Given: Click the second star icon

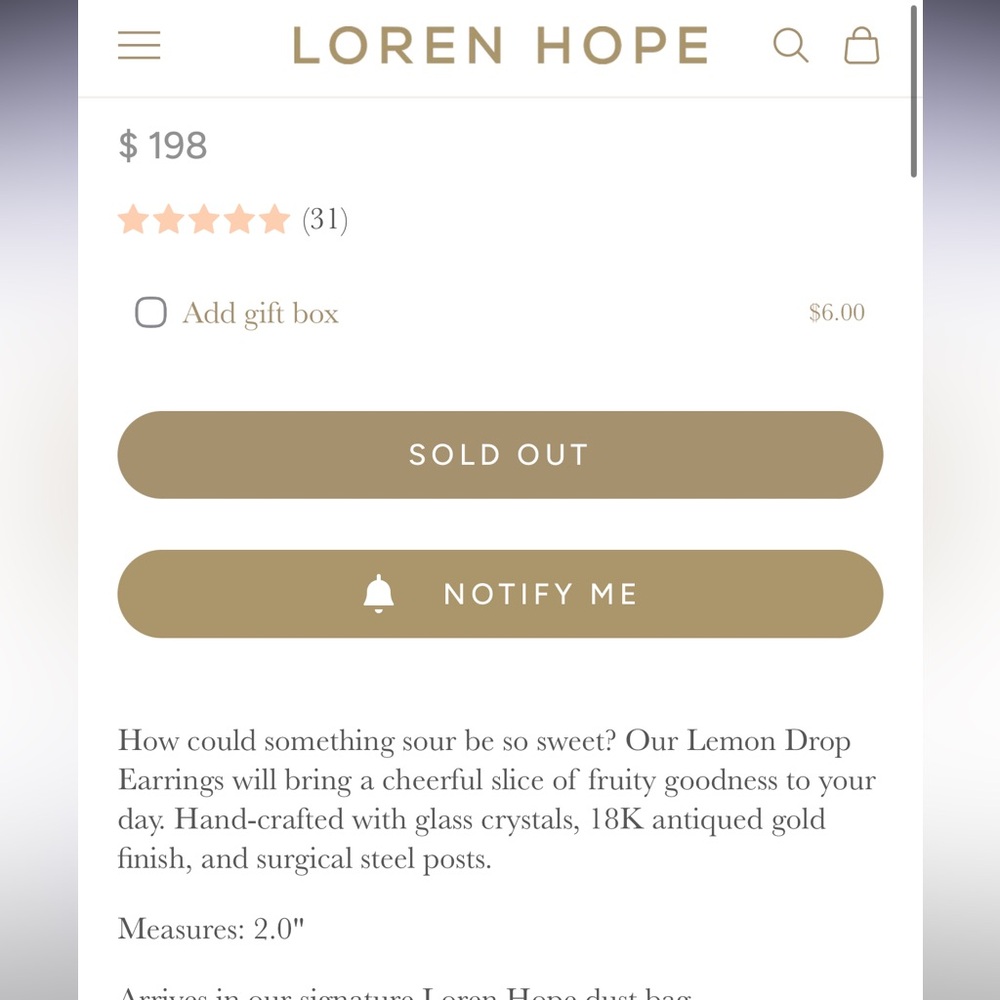Looking at the screenshot, I should tap(169, 218).
